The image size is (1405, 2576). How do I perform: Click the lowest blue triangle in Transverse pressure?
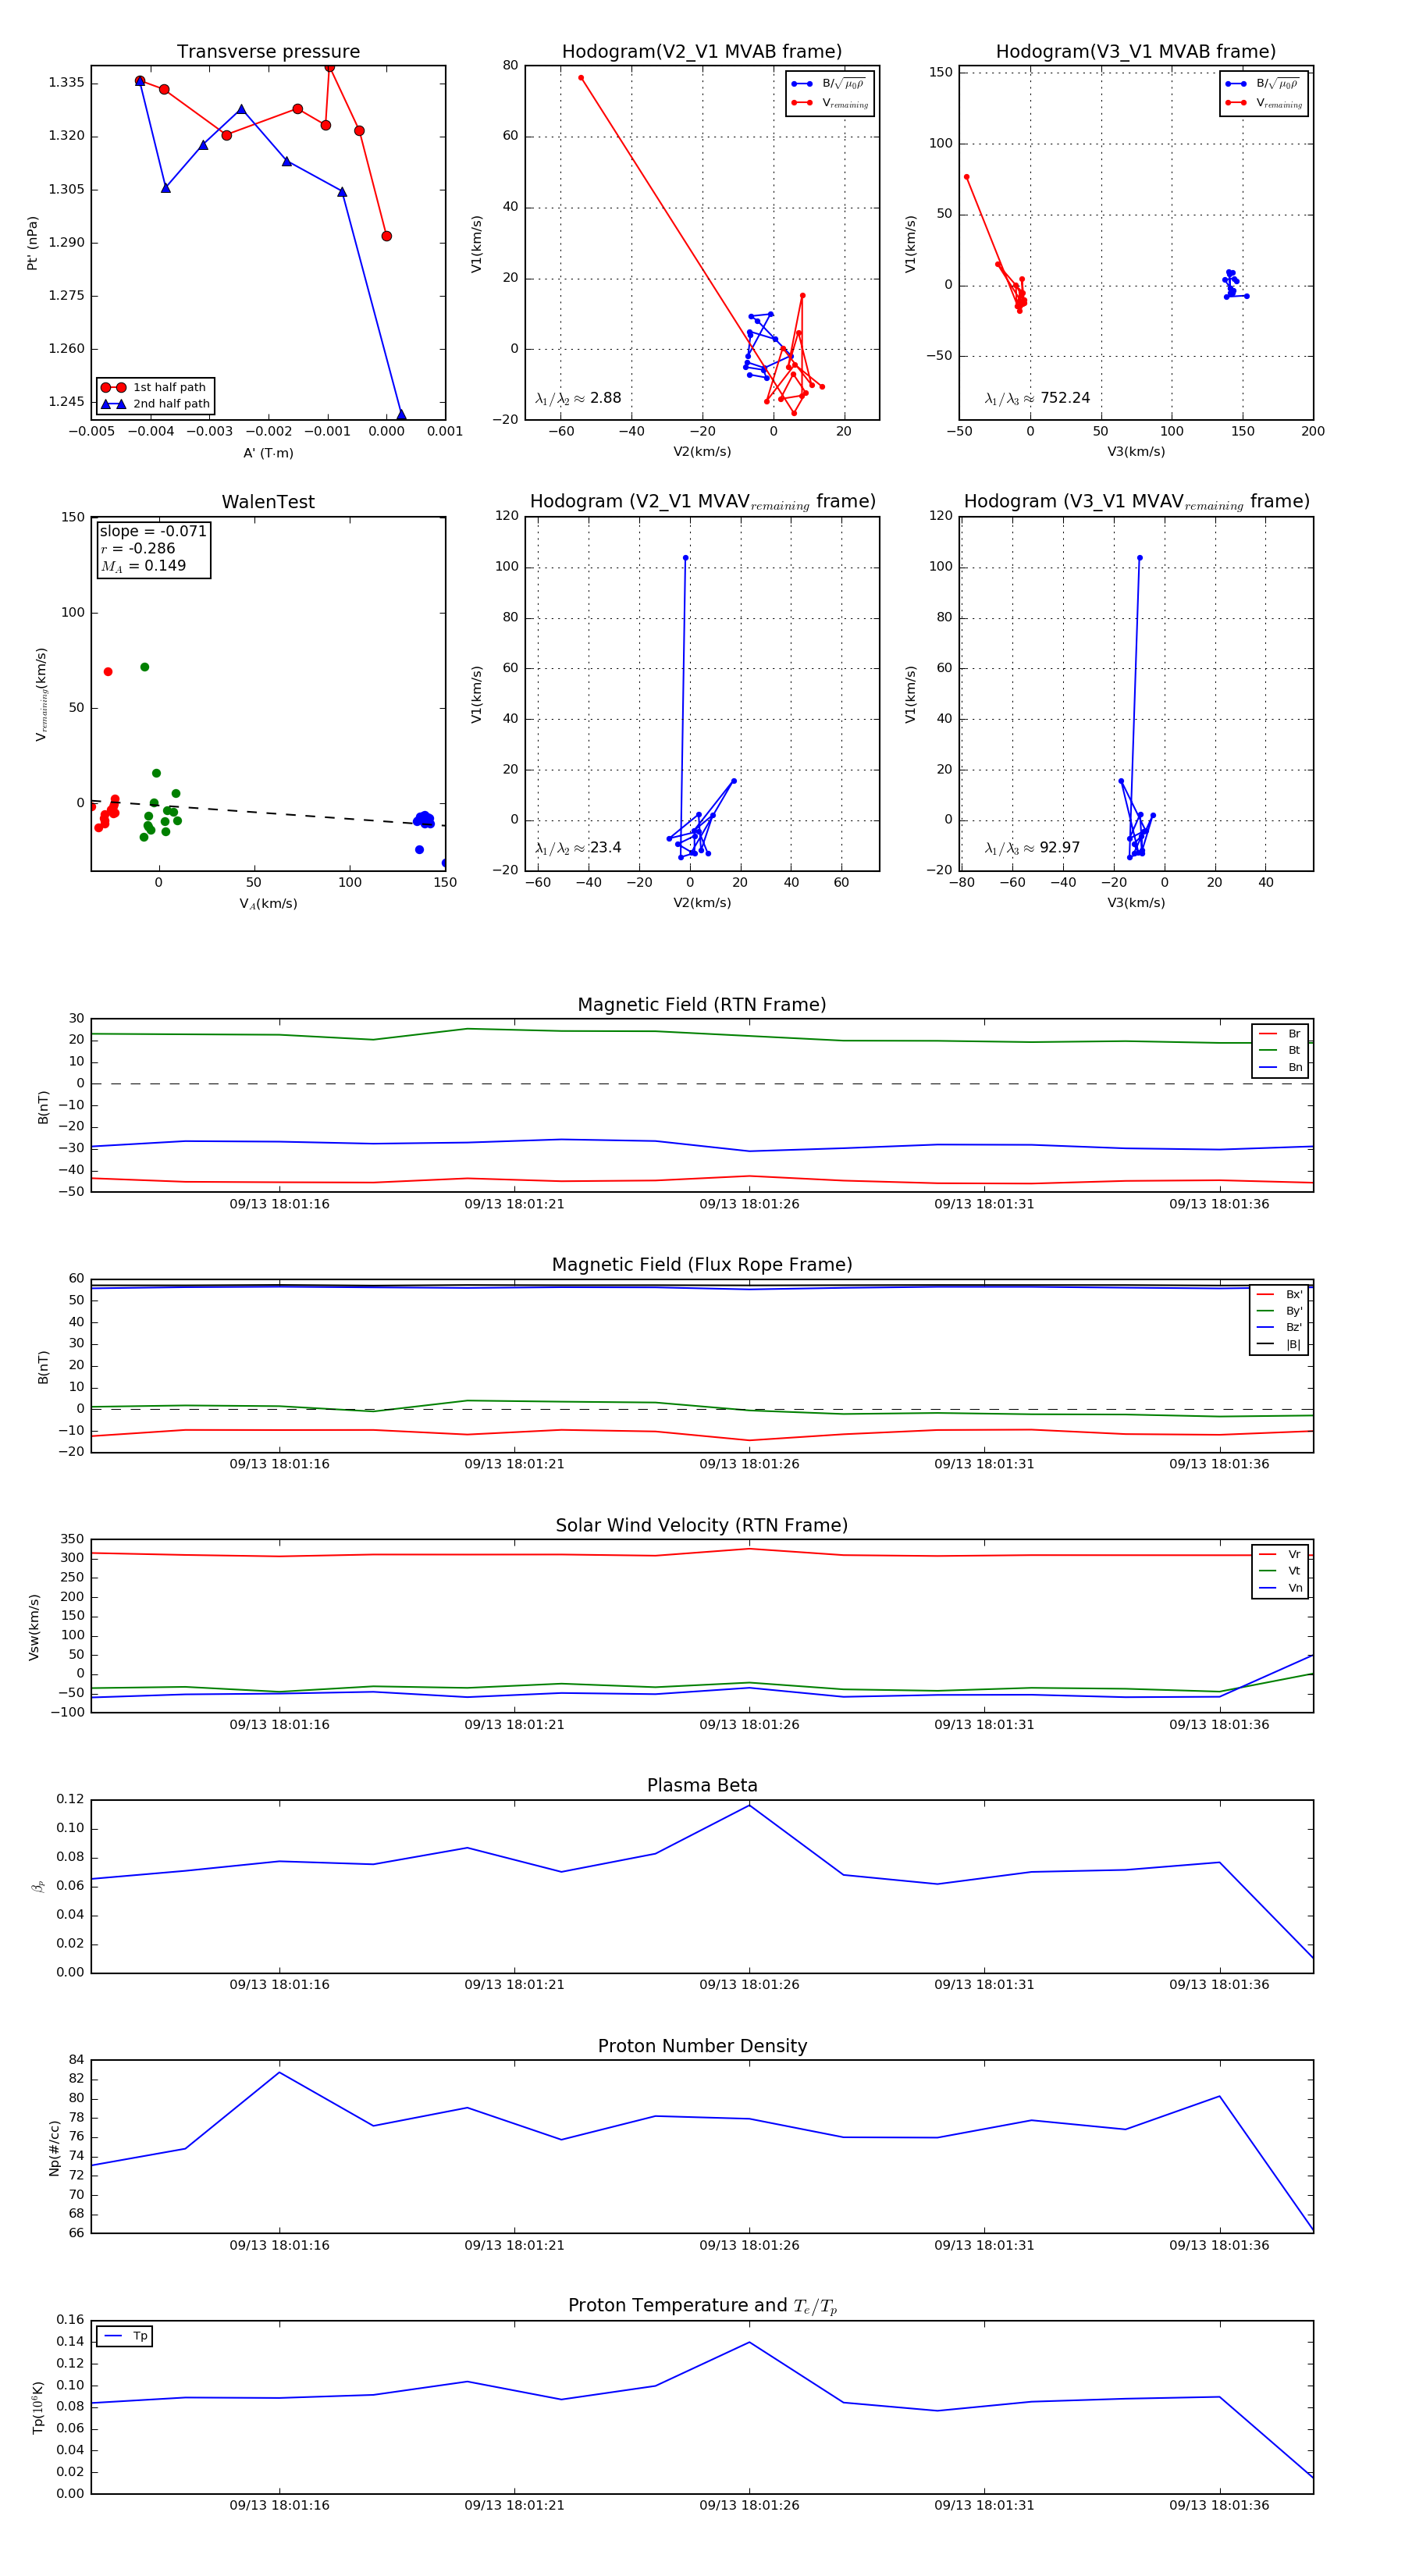pyautogui.click(x=401, y=415)
